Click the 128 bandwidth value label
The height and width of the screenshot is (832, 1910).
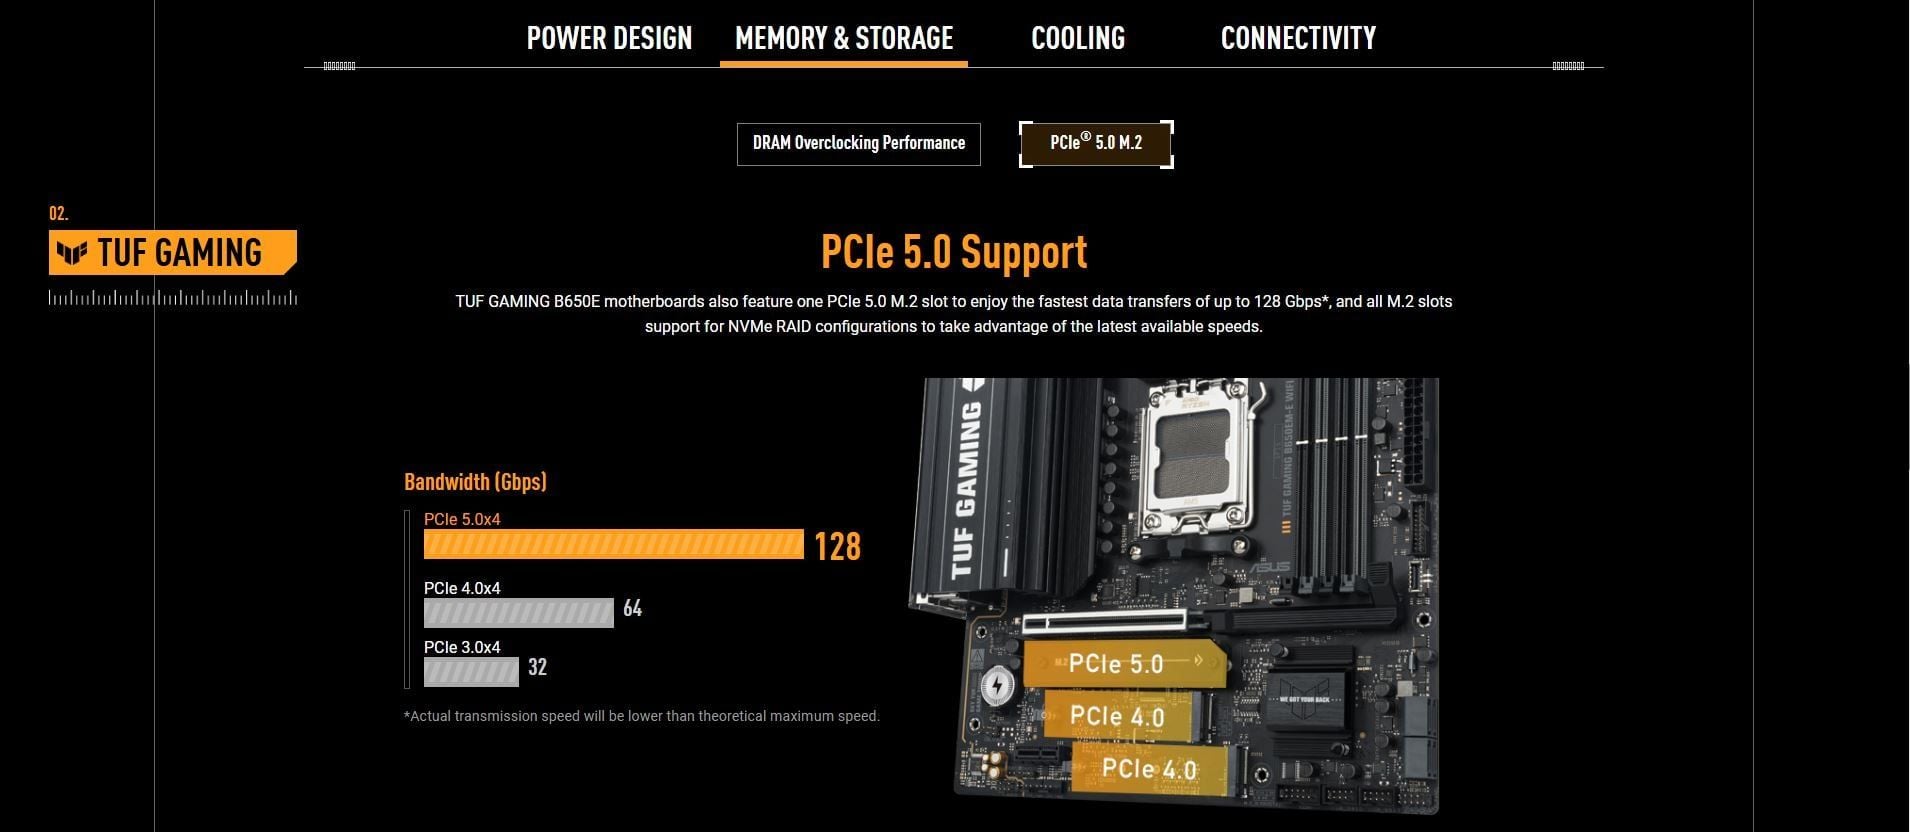pyautogui.click(x=837, y=546)
